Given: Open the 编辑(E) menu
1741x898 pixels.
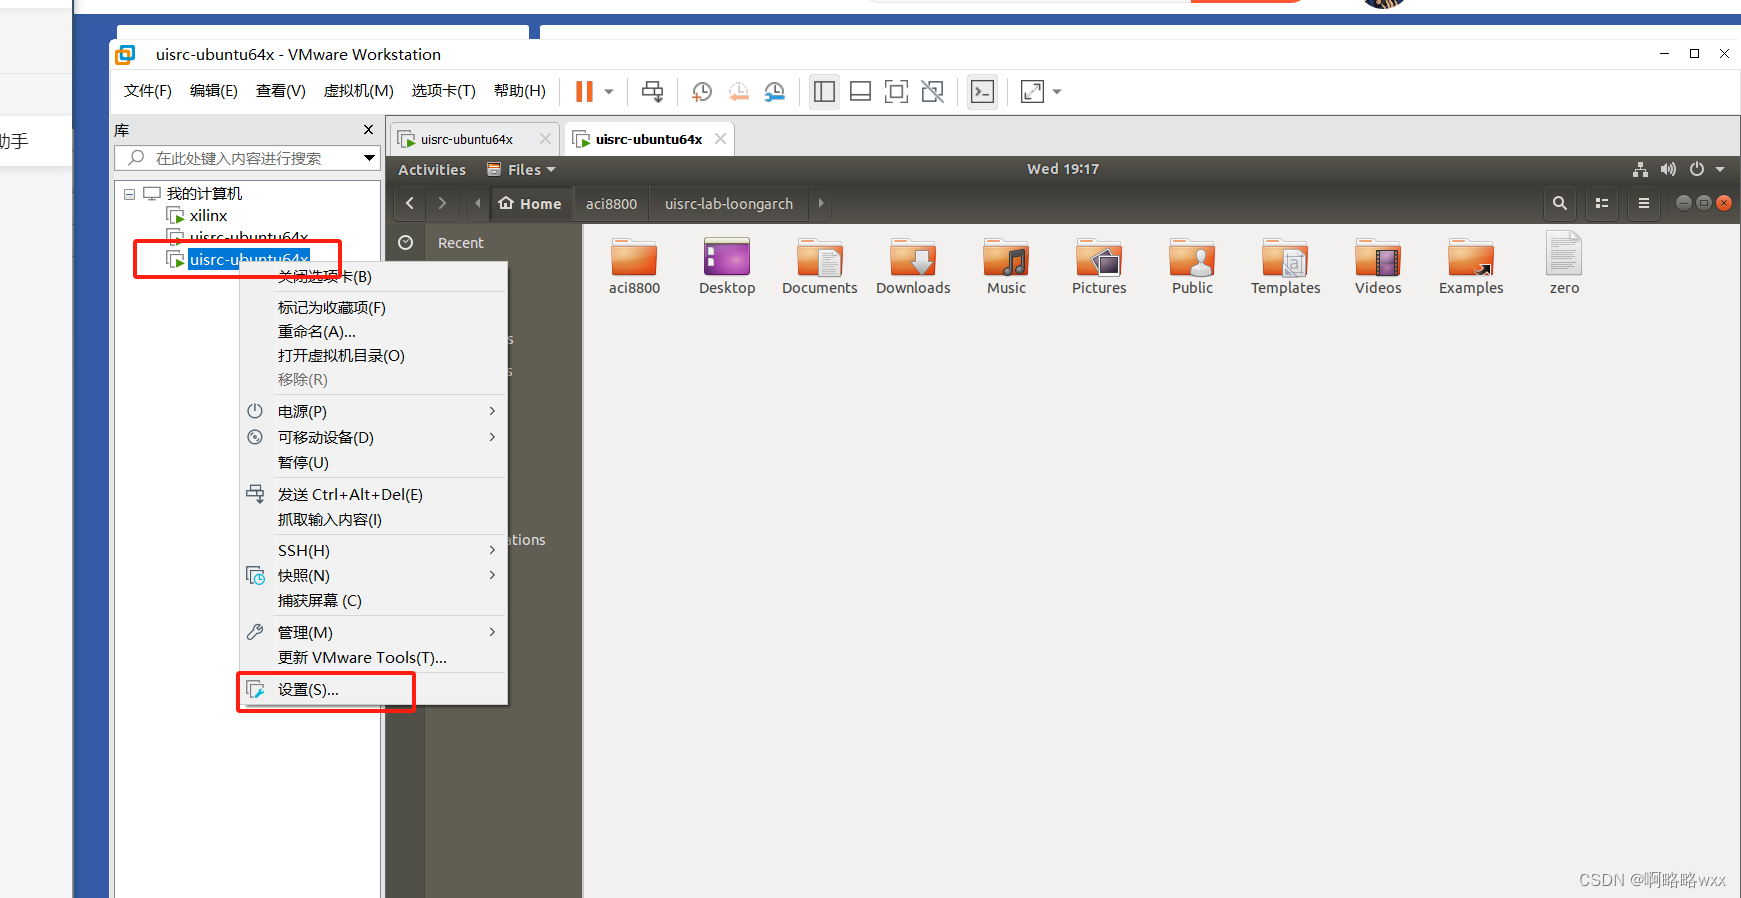Looking at the screenshot, I should (214, 91).
